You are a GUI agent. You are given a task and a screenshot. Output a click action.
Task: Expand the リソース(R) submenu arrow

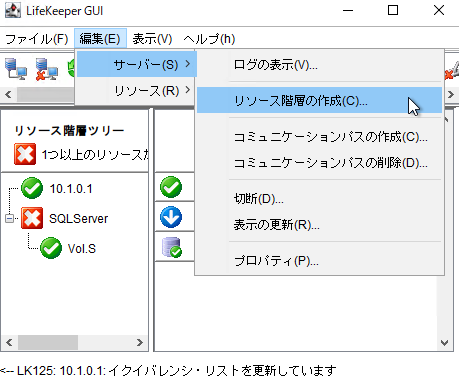188,90
